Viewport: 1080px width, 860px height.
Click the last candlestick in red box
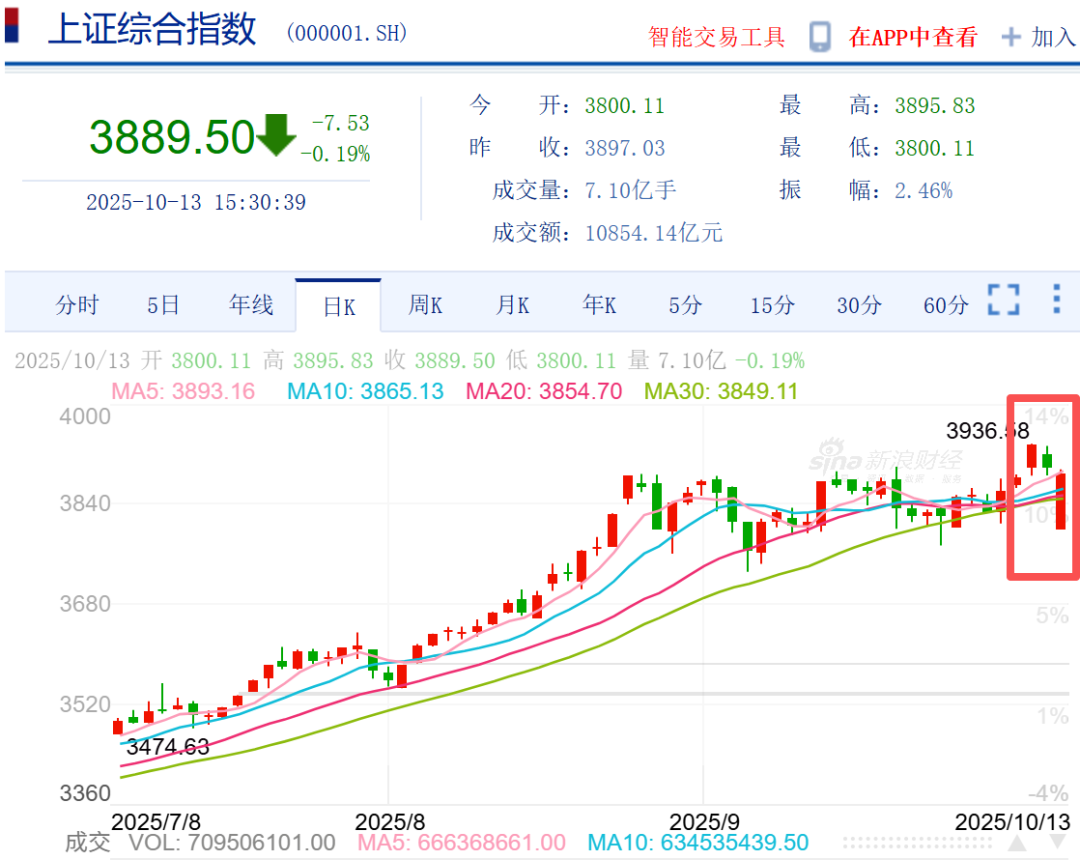(x=1060, y=502)
